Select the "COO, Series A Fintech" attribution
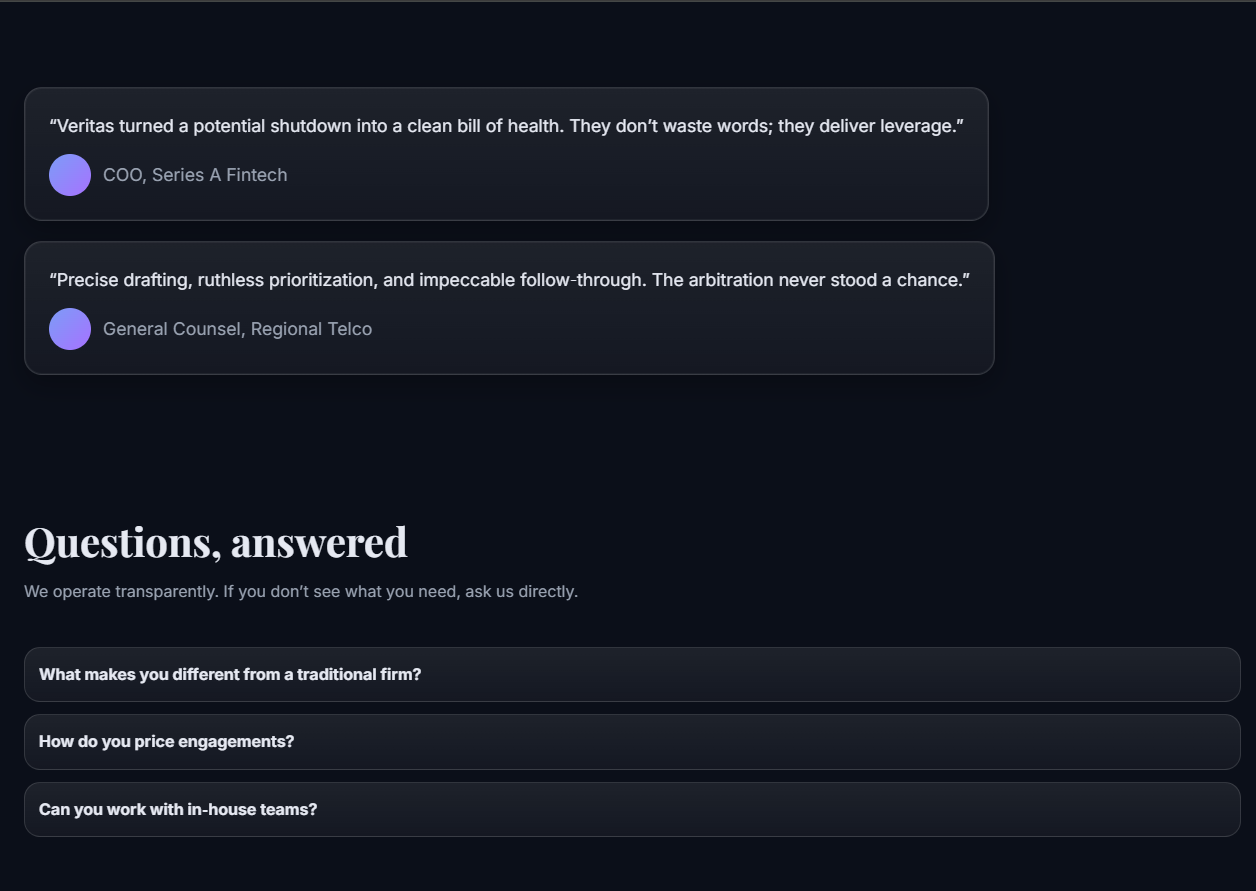 point(195,175)
